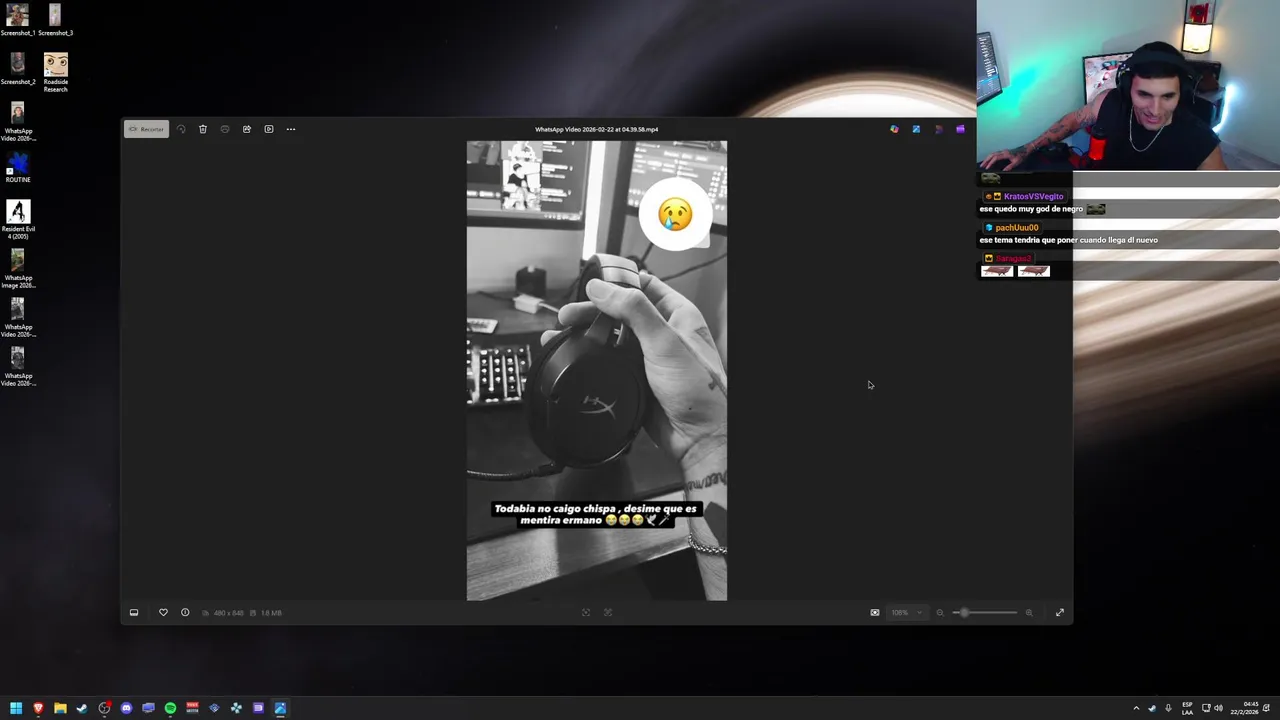Screen dimensions: 1280x720
Task: Select ROUTINE desktop shortcut
Action: click(18, 167)
